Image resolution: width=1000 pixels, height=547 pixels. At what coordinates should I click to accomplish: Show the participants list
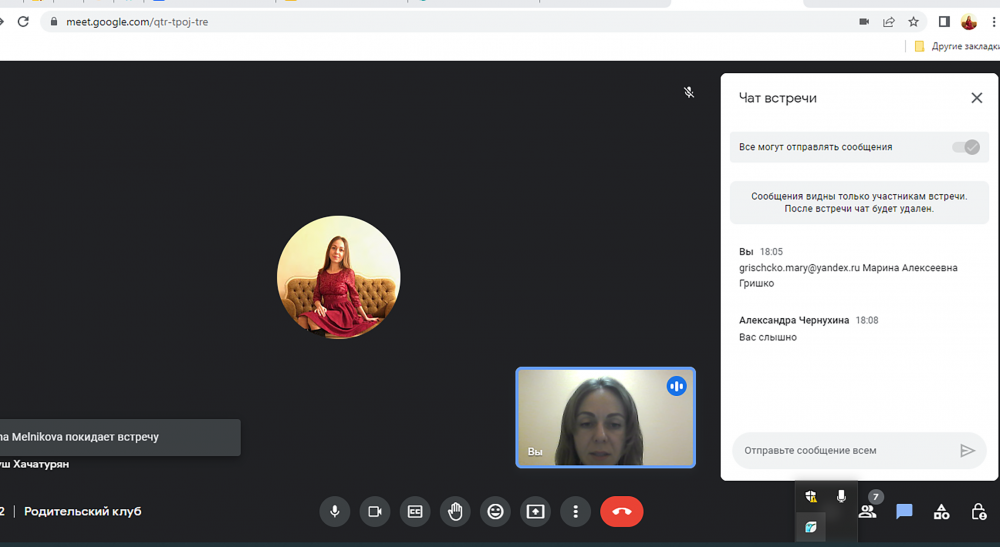(x=868, y=512)
